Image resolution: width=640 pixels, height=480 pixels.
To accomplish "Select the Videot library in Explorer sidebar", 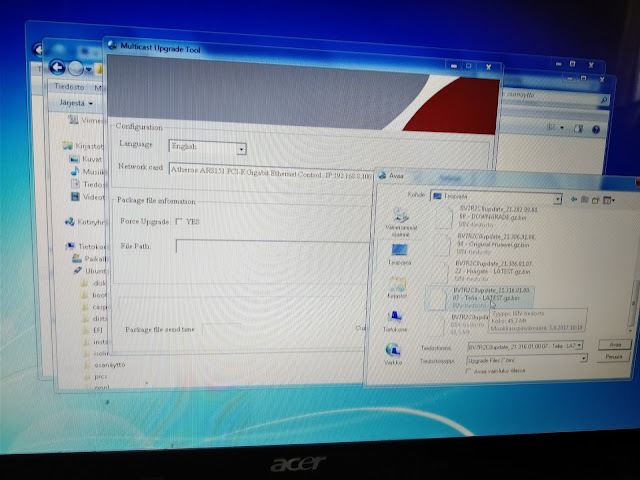I will 88,197.
